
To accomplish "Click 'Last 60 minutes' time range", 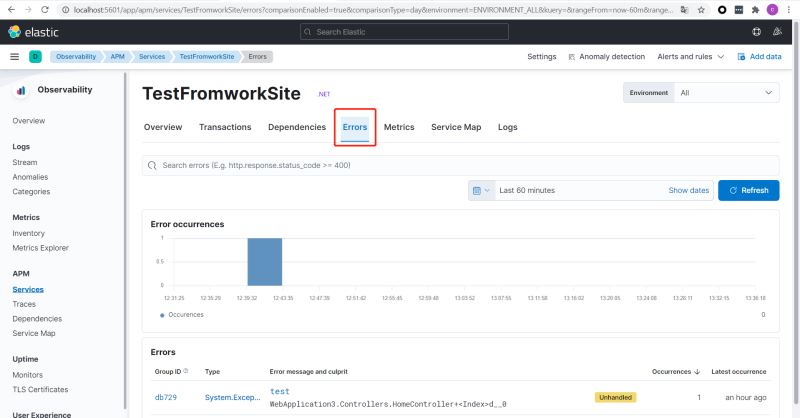I will point(527,190).
